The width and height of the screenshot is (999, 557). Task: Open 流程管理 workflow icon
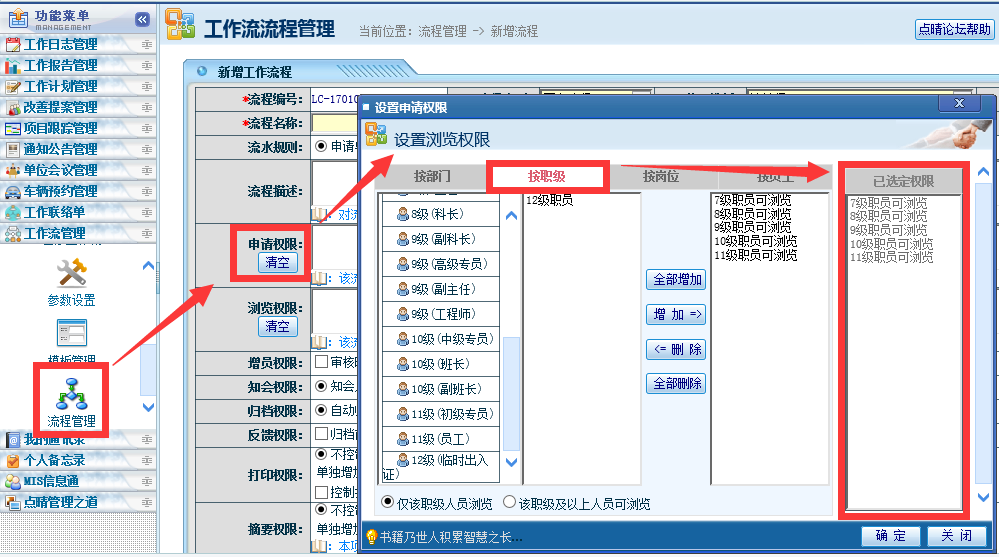(71, 394)
